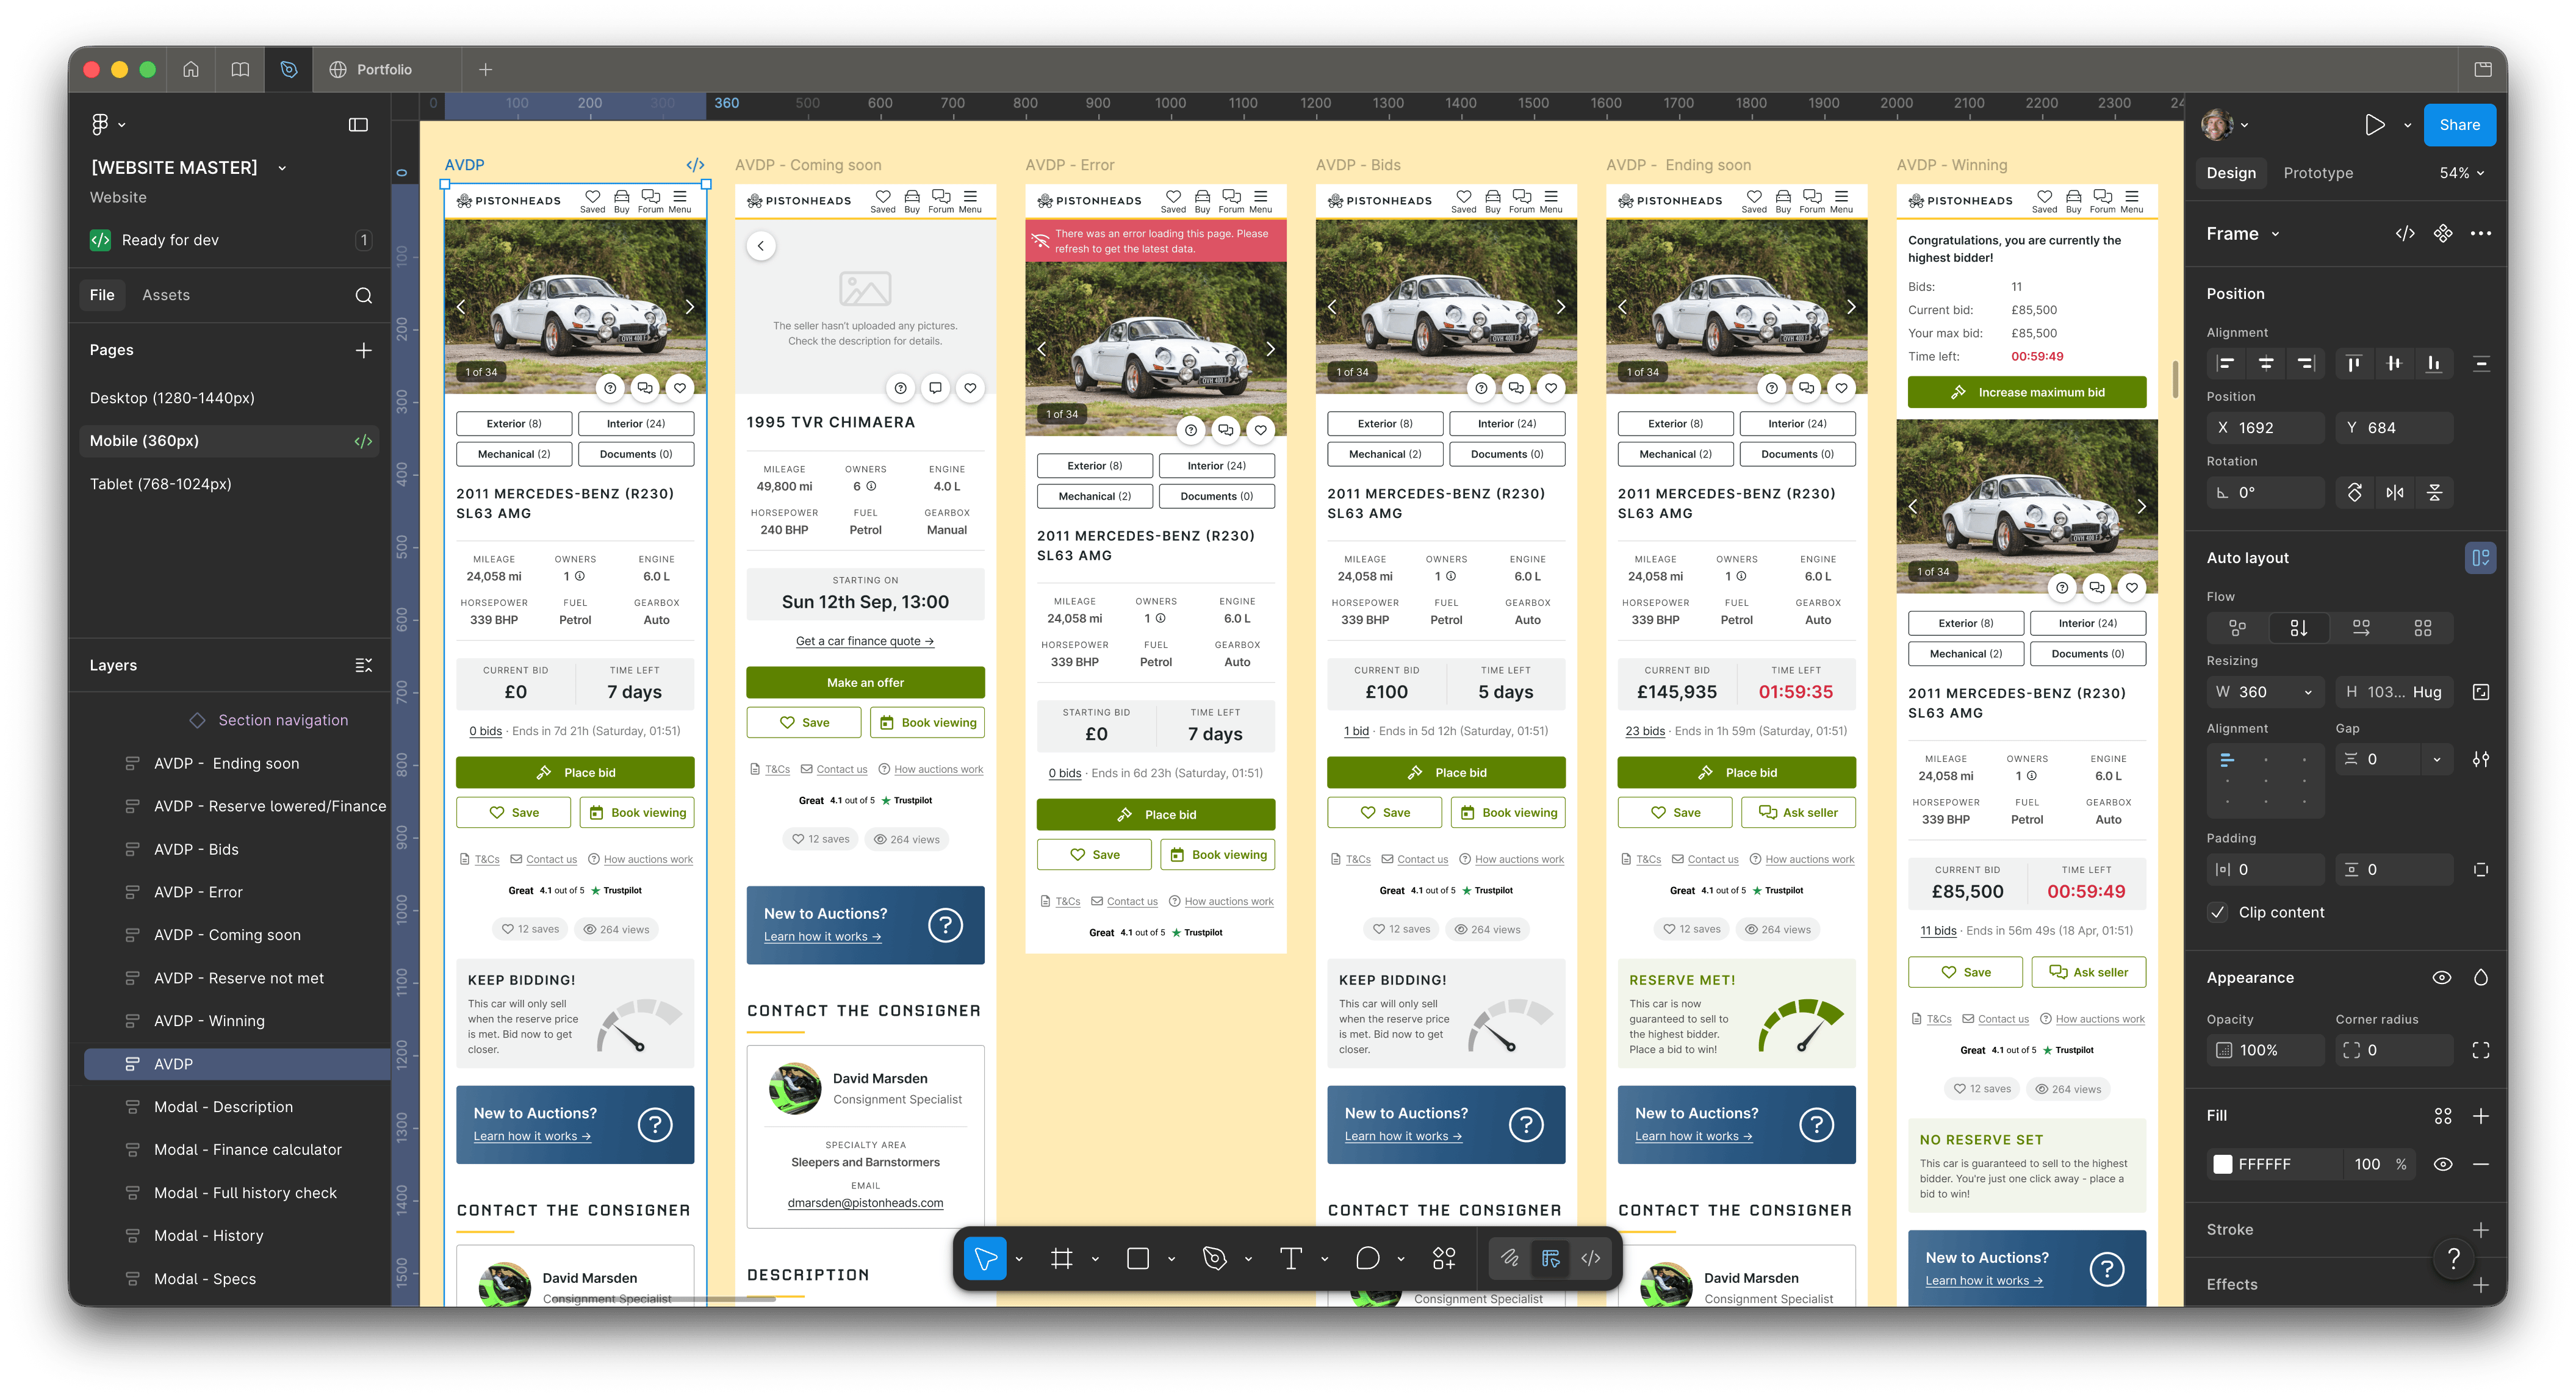Select the Pen tool in the bottom toolbar

pos(1214,1258)
